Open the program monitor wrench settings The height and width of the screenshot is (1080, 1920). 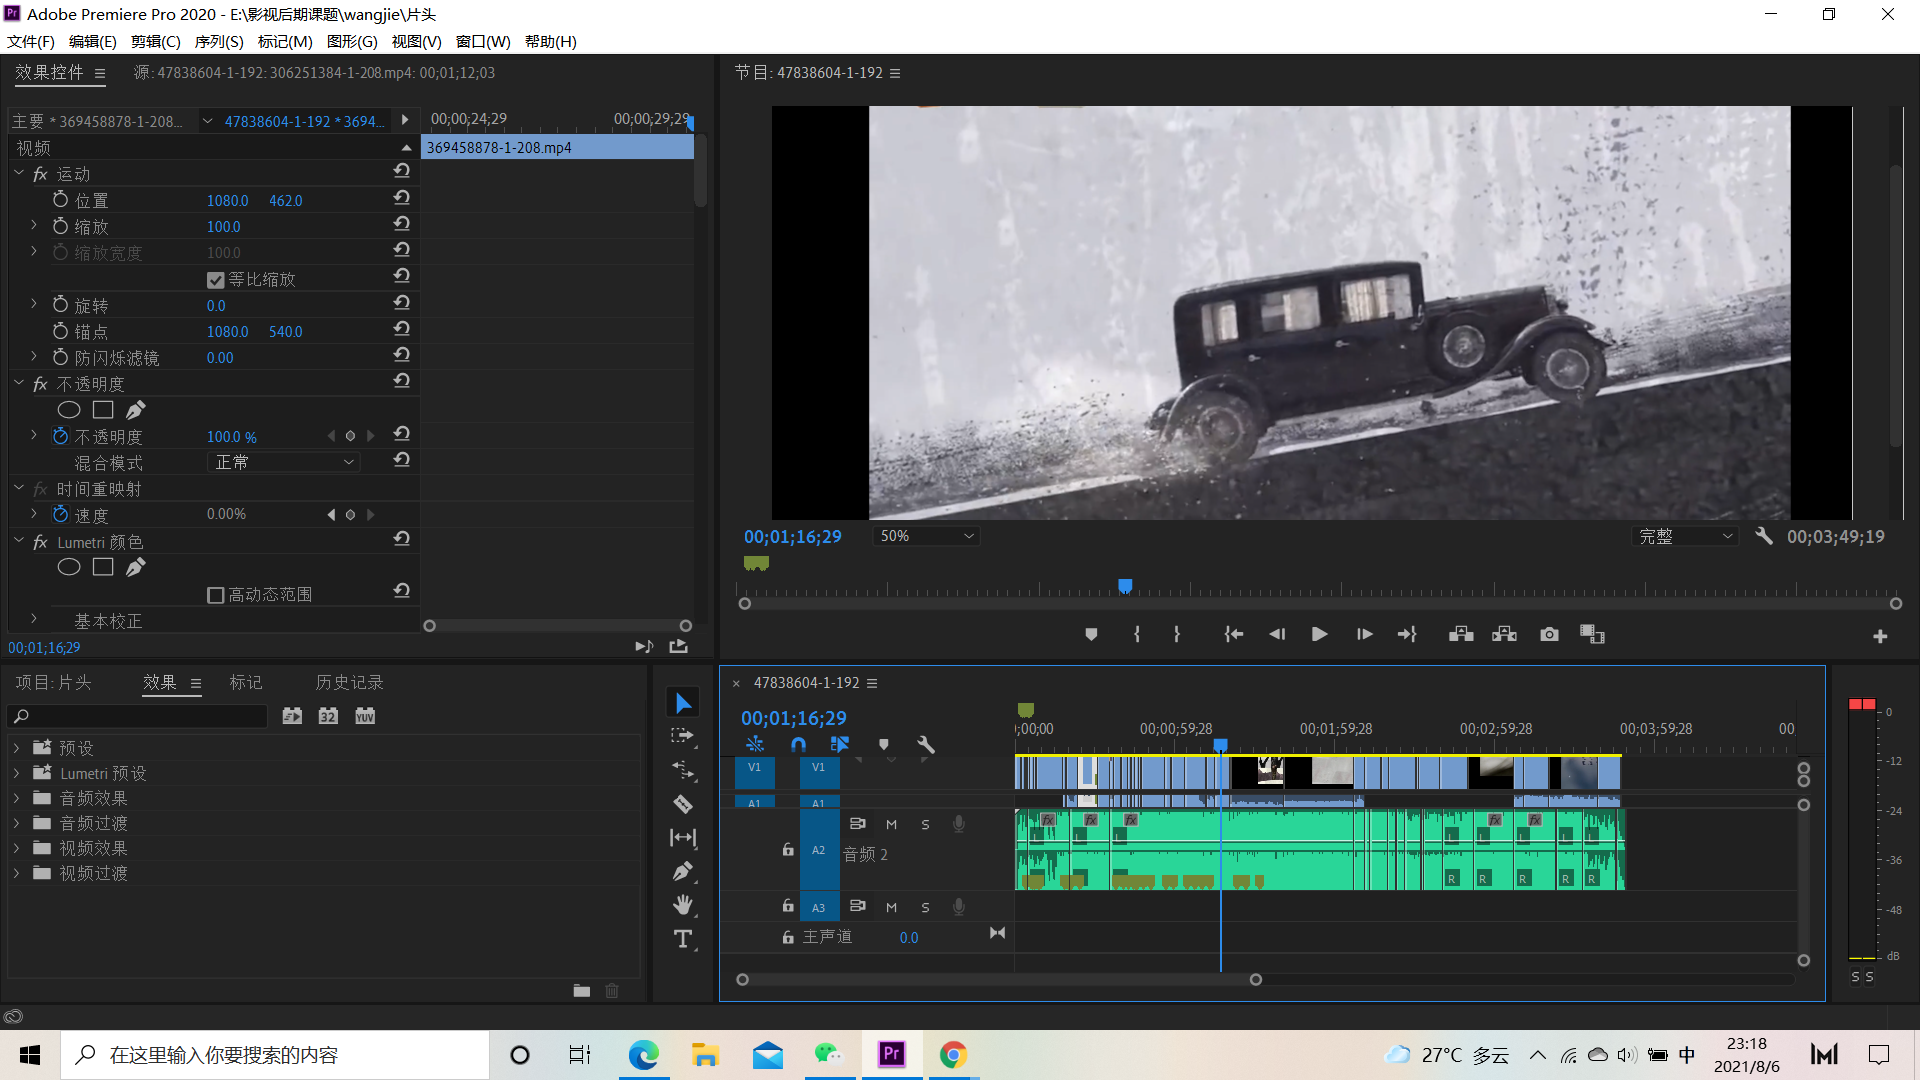point(1764,536)
